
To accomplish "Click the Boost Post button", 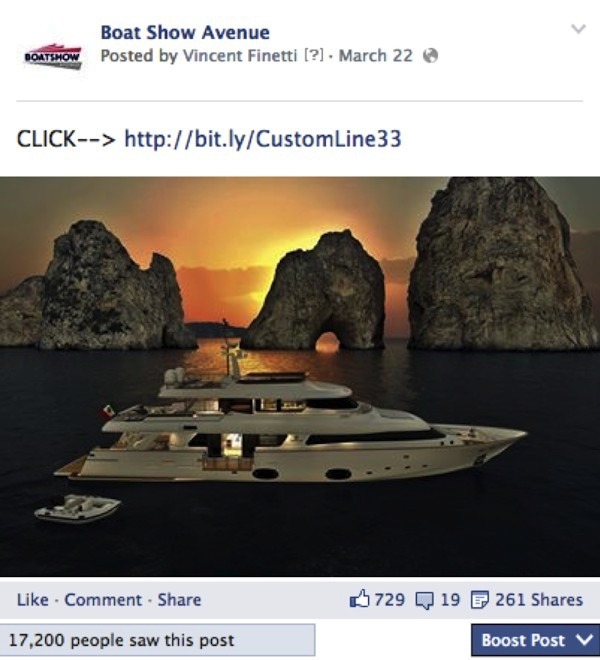I will click(535, 640).
